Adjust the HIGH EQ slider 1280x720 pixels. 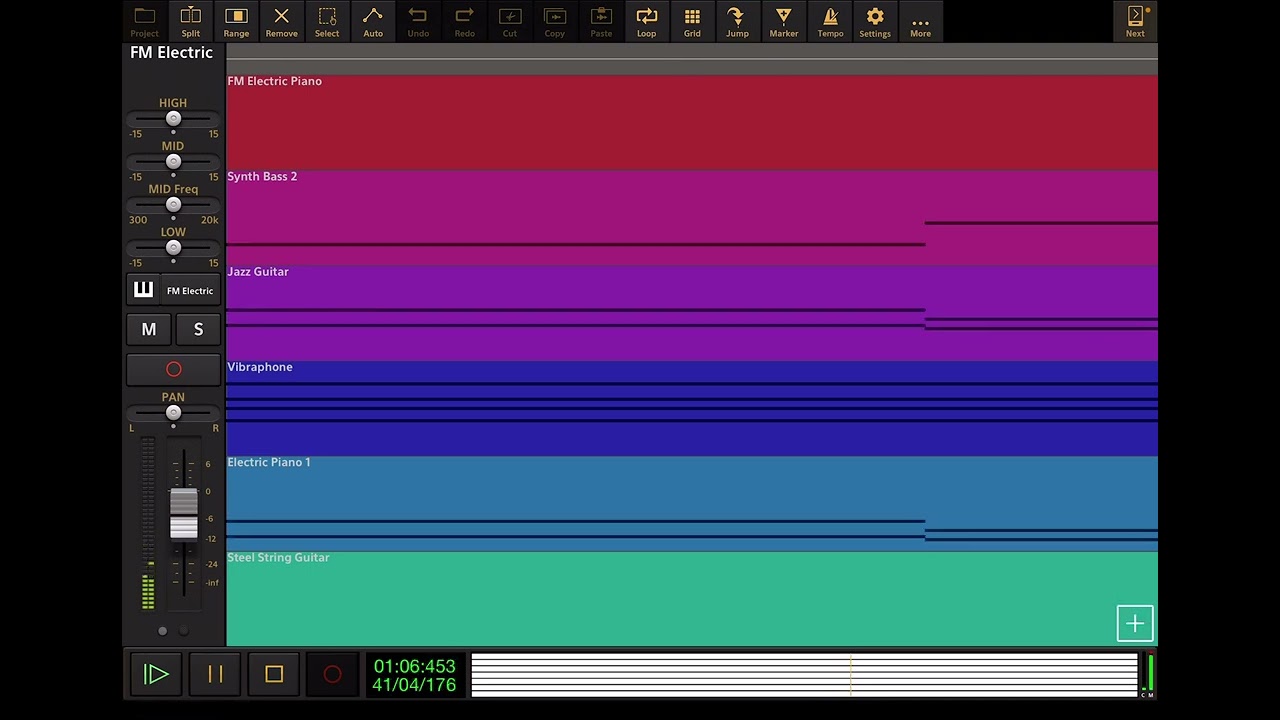pos(173,119)
